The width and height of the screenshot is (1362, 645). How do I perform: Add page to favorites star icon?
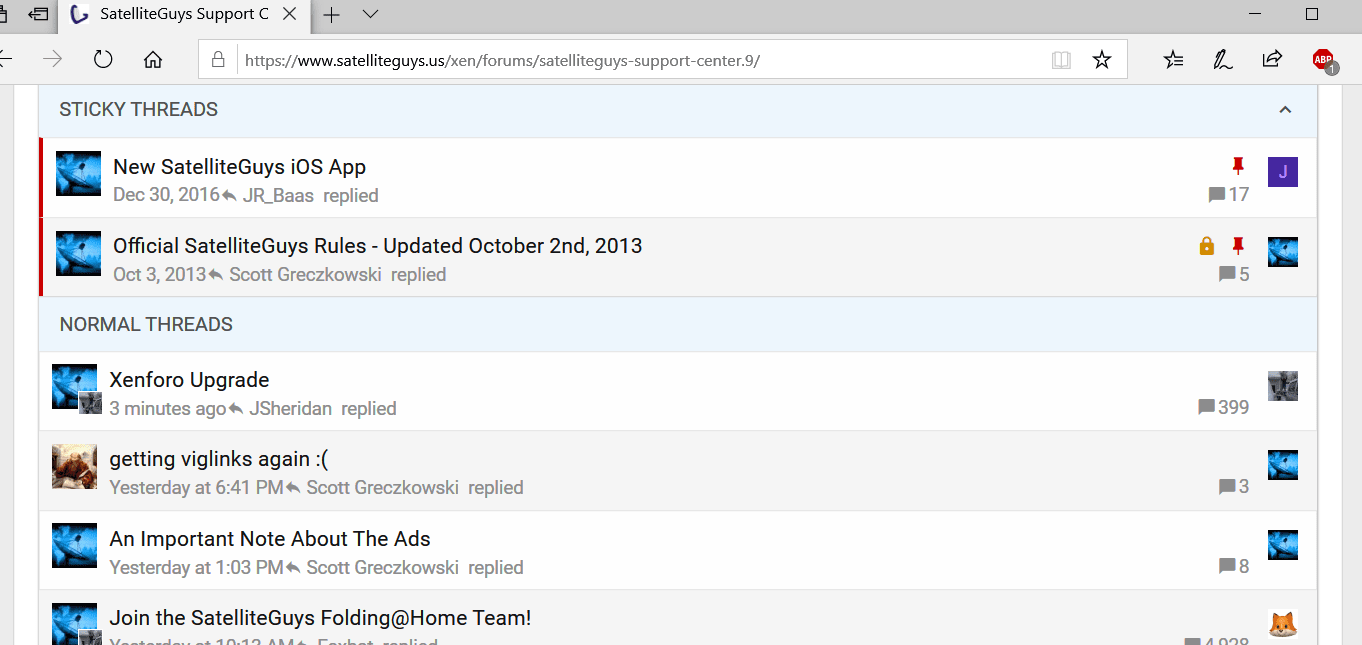[x=1102, y=60]
